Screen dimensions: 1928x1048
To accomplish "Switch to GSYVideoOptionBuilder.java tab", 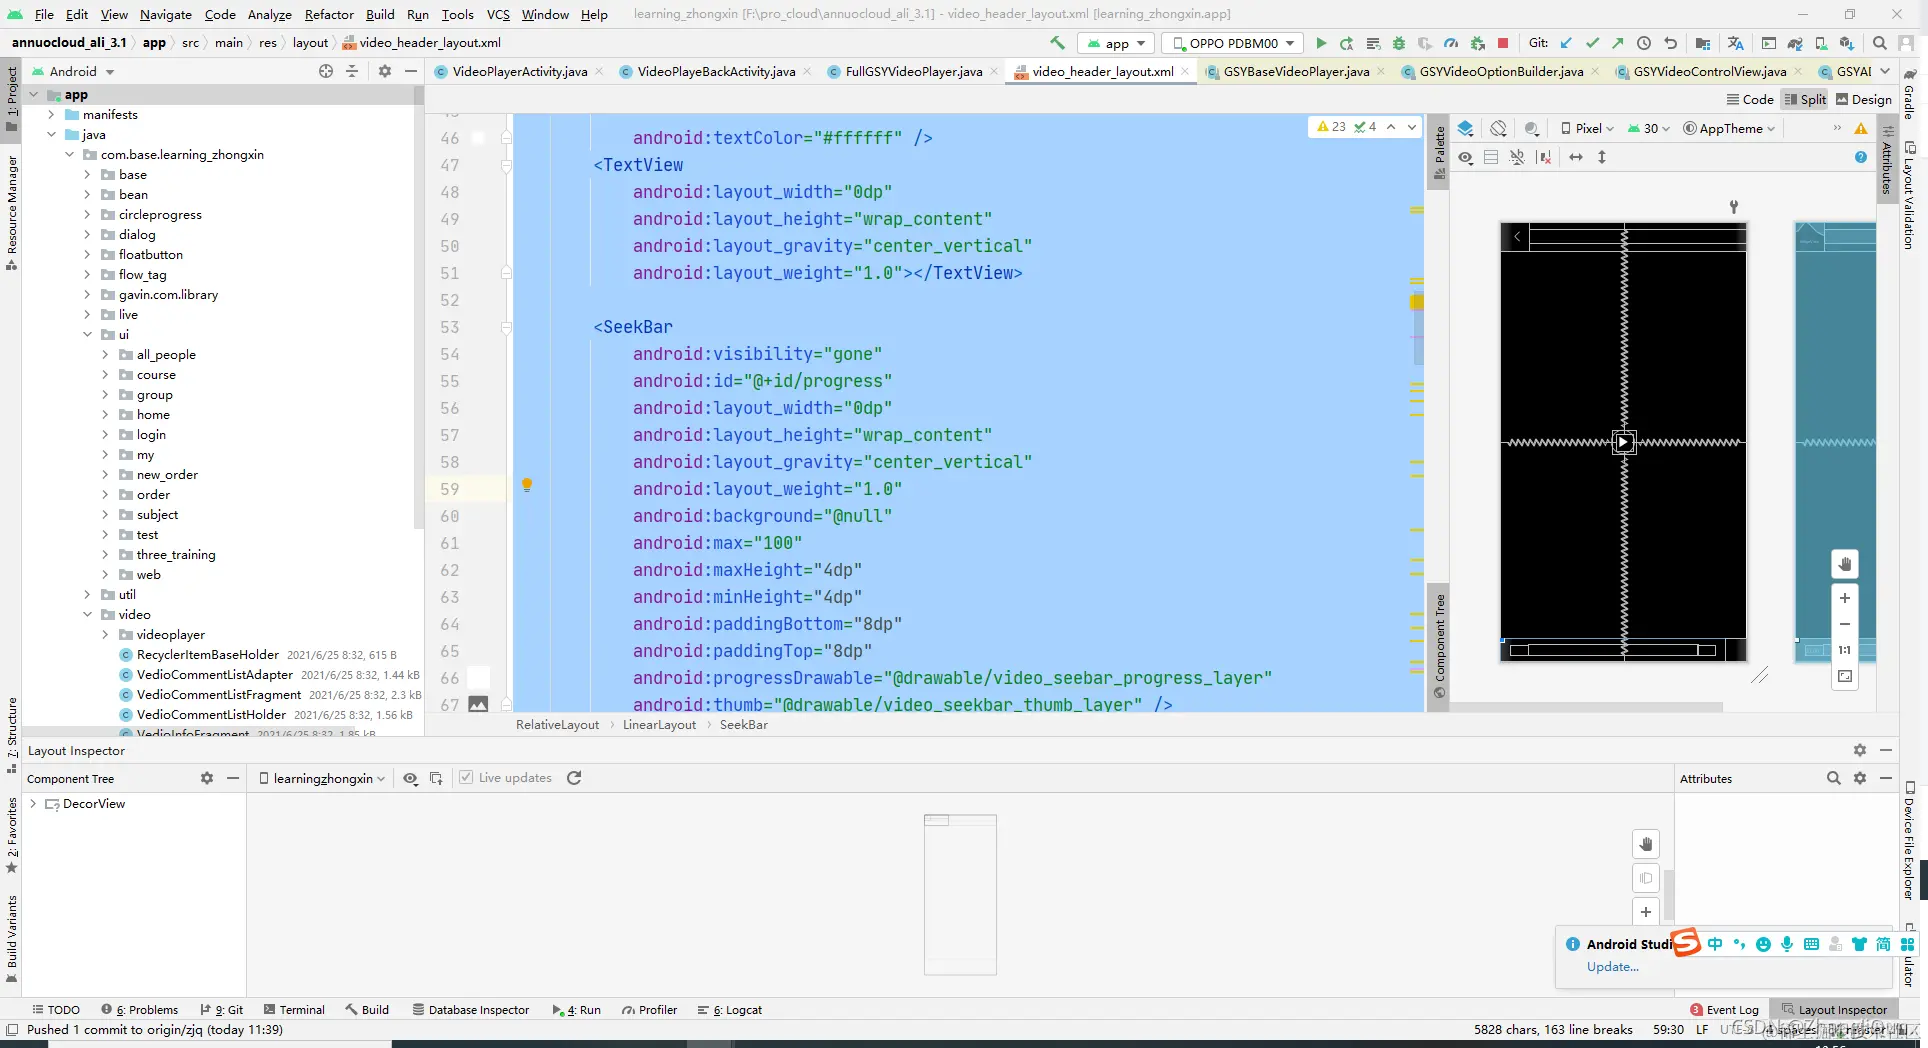I will tap(1501, 71).
